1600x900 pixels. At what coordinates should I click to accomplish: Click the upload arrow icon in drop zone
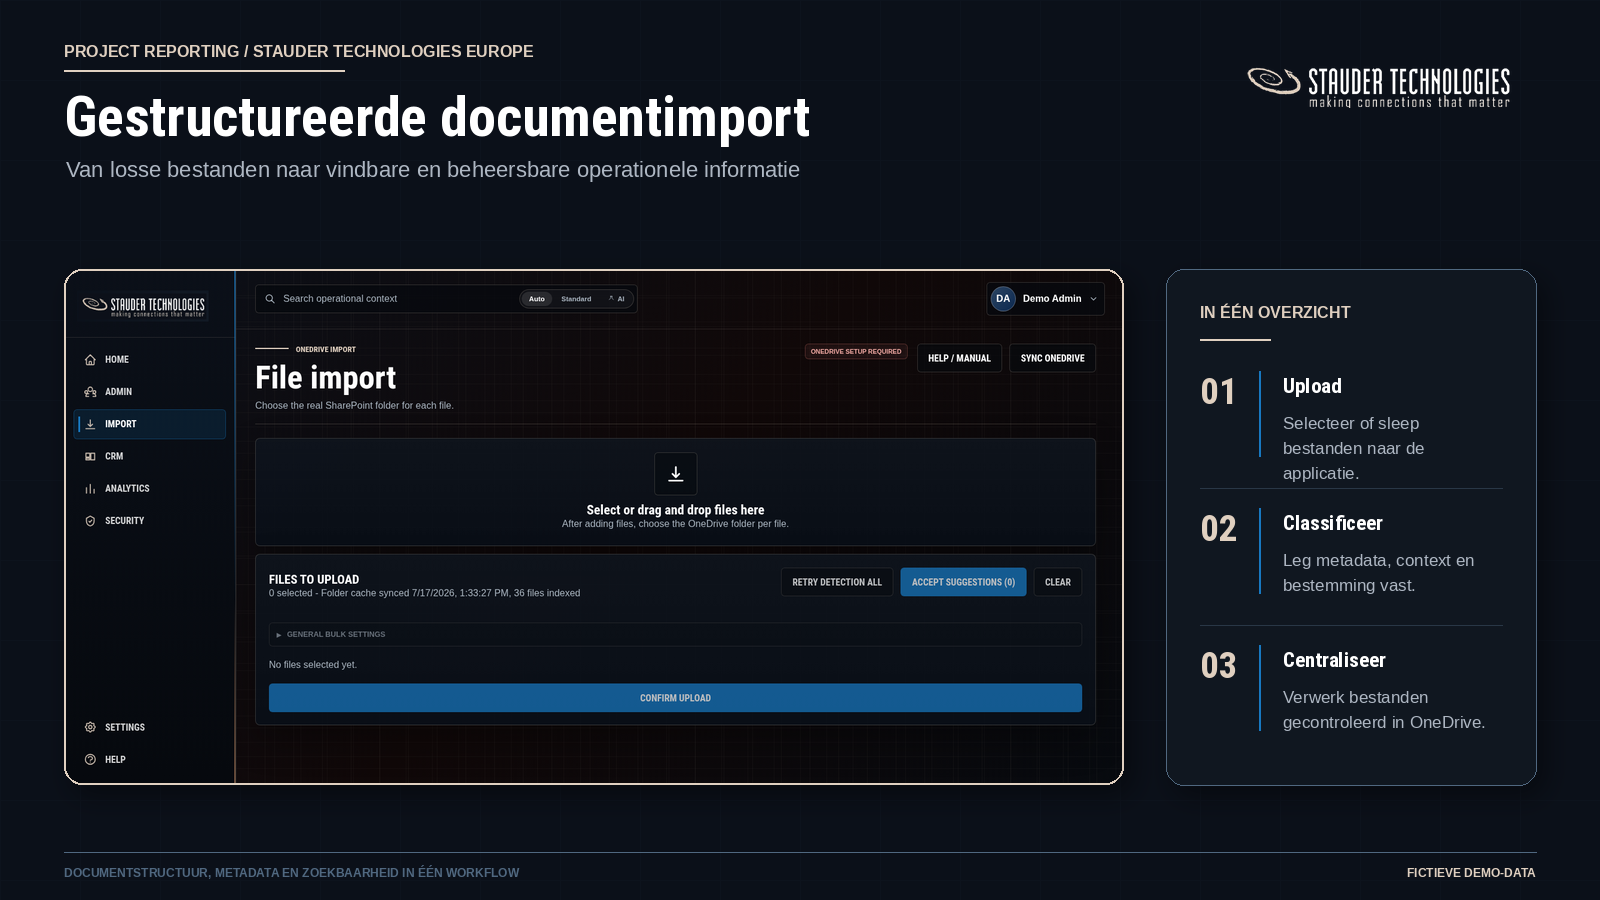click(676, 474)
